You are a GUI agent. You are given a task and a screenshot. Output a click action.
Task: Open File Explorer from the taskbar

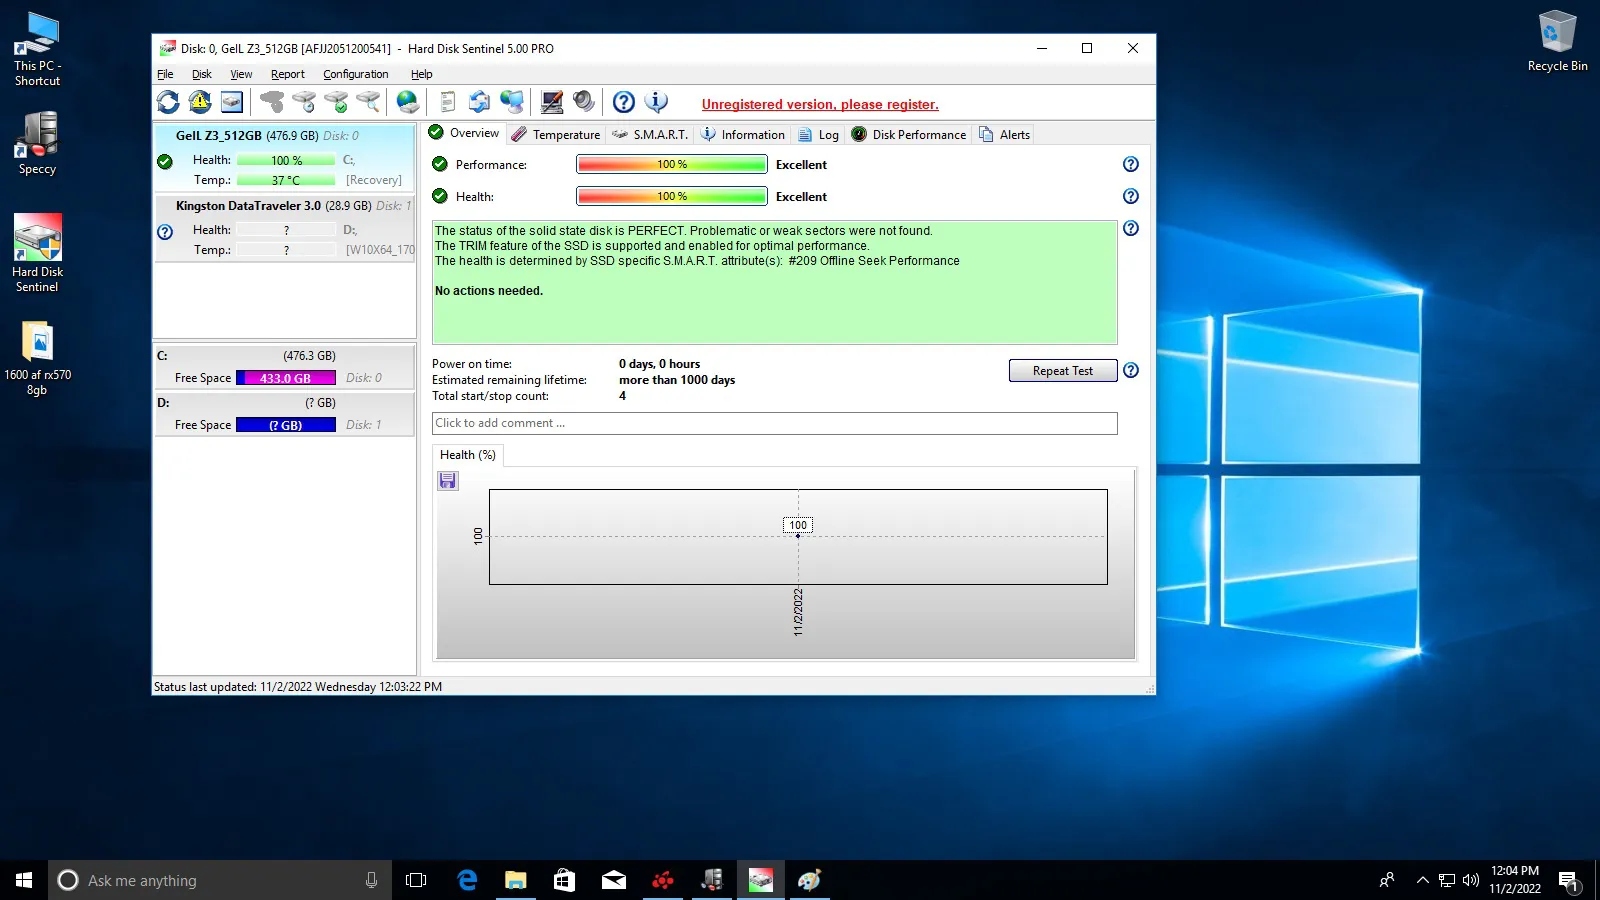tap(515, 880)
